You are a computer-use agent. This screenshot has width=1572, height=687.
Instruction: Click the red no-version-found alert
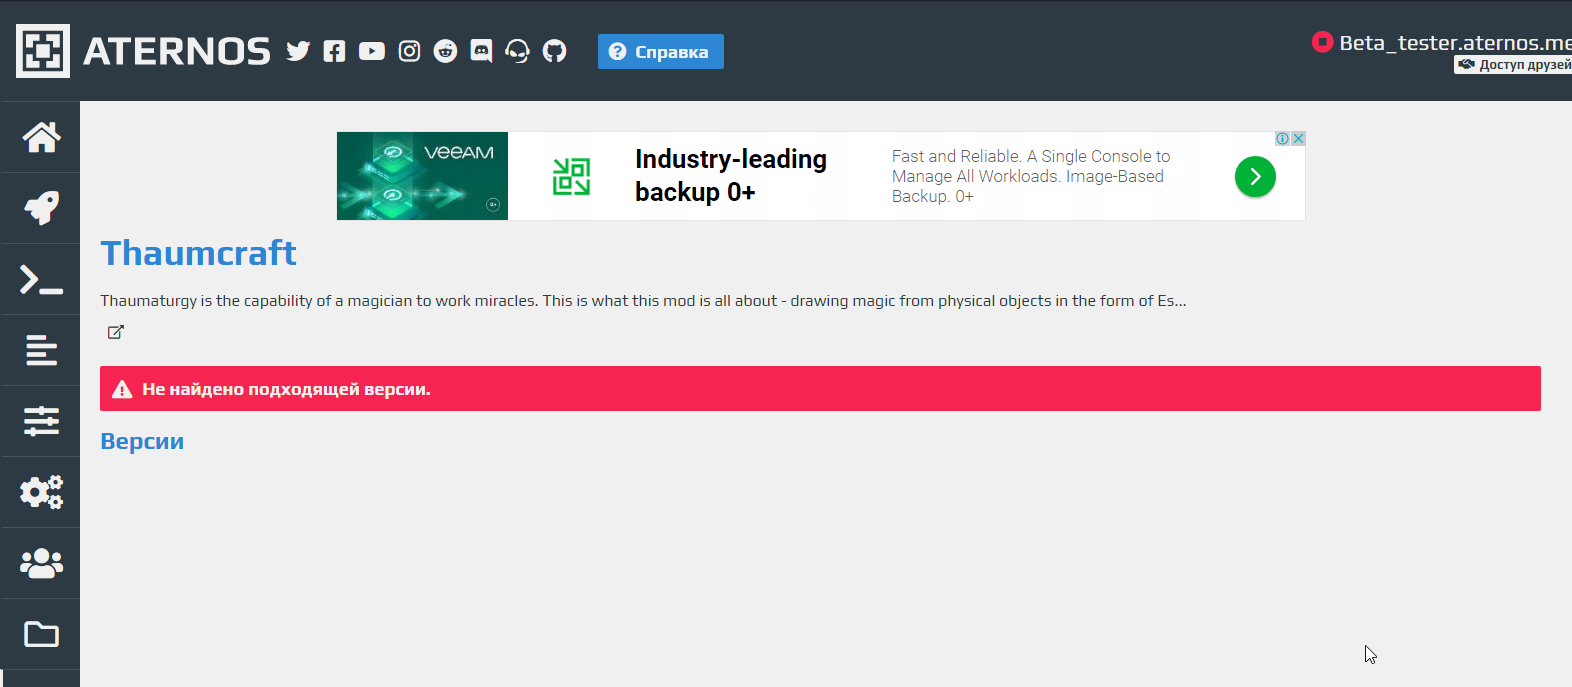pos(820,388)
